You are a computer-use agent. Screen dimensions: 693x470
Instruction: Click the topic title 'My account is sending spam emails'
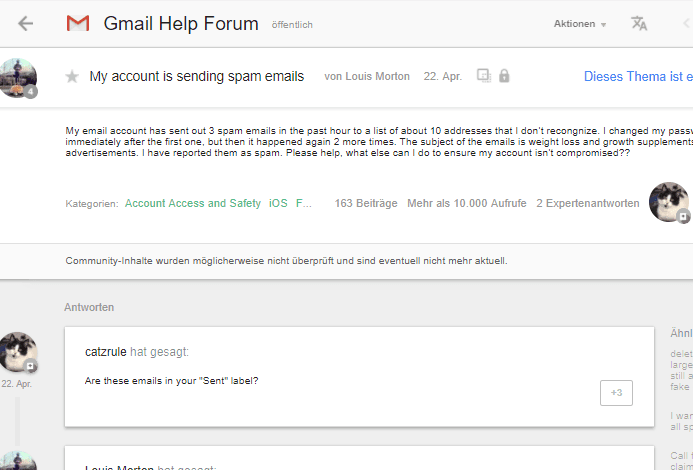click(197, 76)
